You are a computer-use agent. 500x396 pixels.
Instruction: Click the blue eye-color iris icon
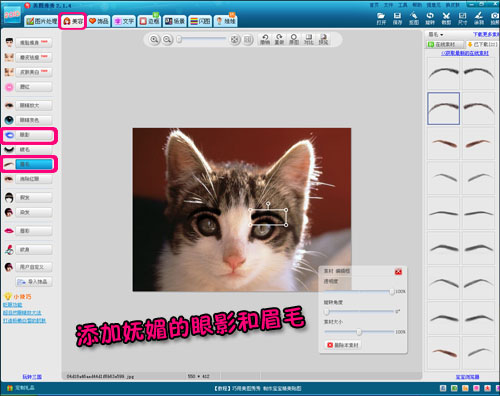pyautogui.click(x=9, y=120)
